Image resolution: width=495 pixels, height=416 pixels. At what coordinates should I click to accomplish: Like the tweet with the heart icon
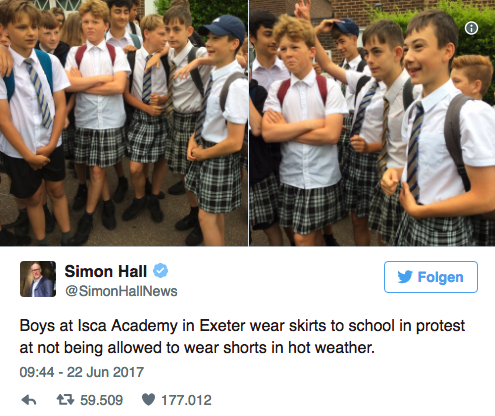pos(149,400)
